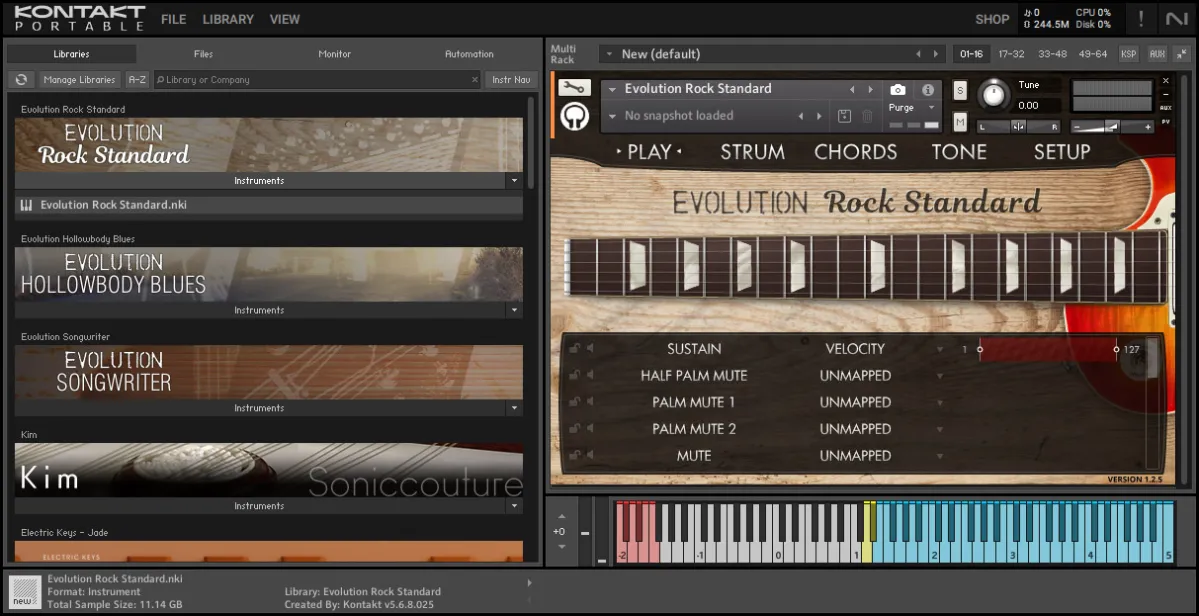Mute the Evolution Rock Standard instrument
This screenshot has width=1199, height=616.
960,122
